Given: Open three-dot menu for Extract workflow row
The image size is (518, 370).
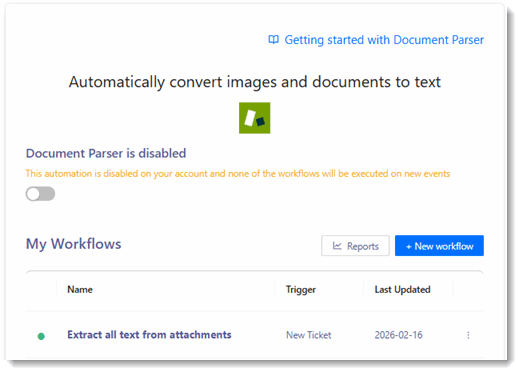Looking at the screenshot, I should 468,335.
